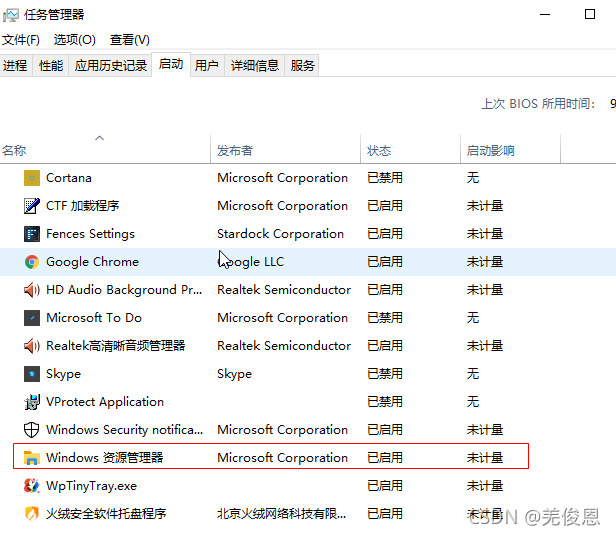616x535 pixels.
Task: Select the Cortana name text
Action: 69,178
